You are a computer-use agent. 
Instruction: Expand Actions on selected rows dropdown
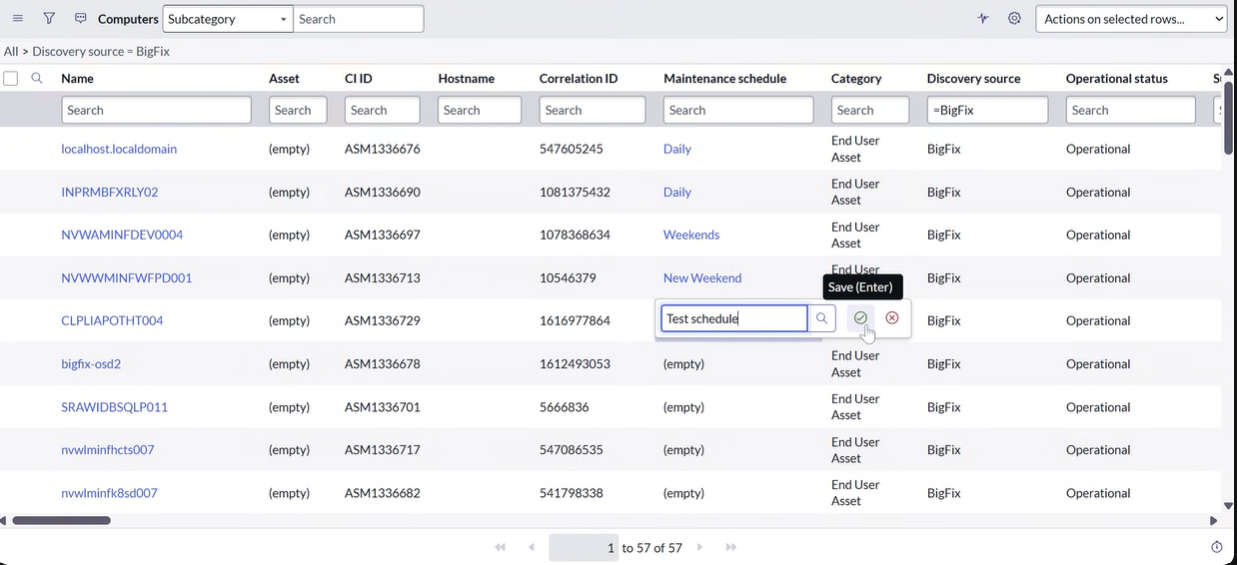[x=1131, y=19]
